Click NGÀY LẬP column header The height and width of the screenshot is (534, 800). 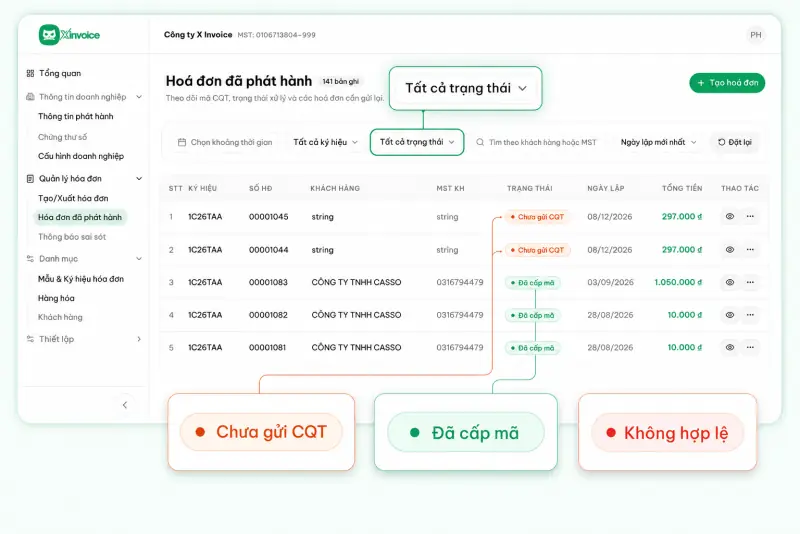coord(606,188)
